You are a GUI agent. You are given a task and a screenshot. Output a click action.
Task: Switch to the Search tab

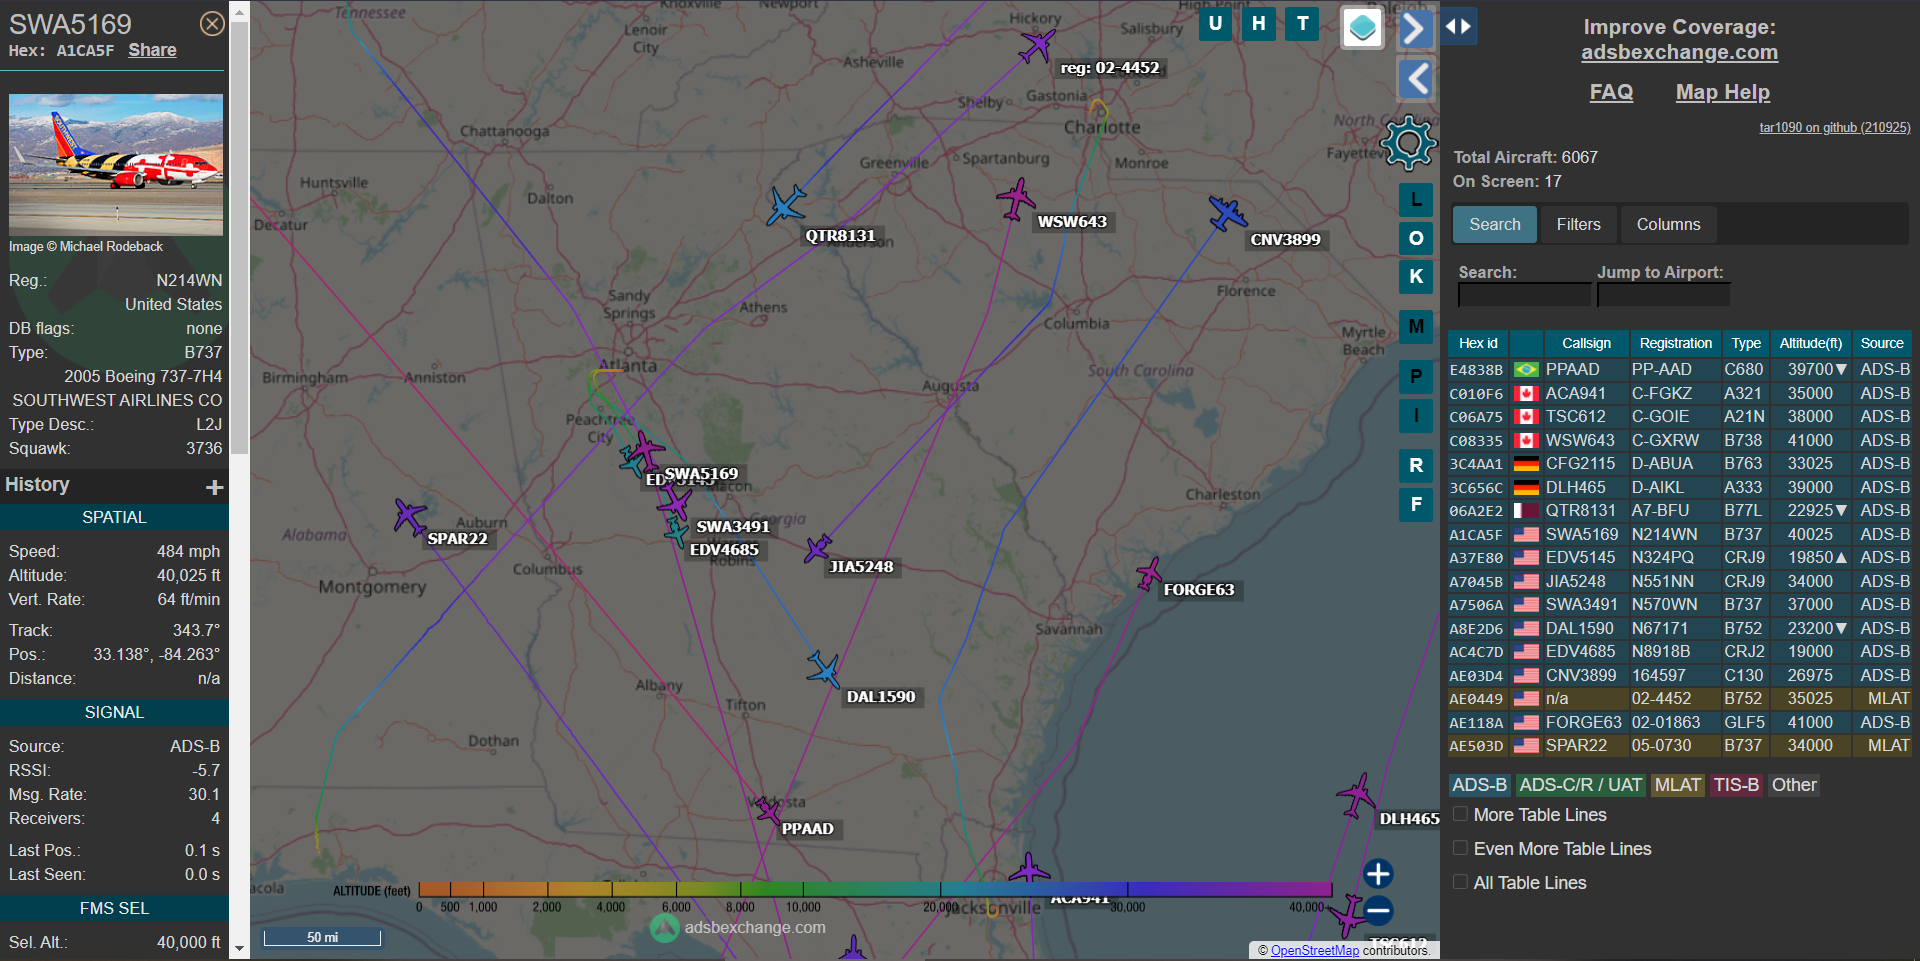click(x=1494, y=224)
